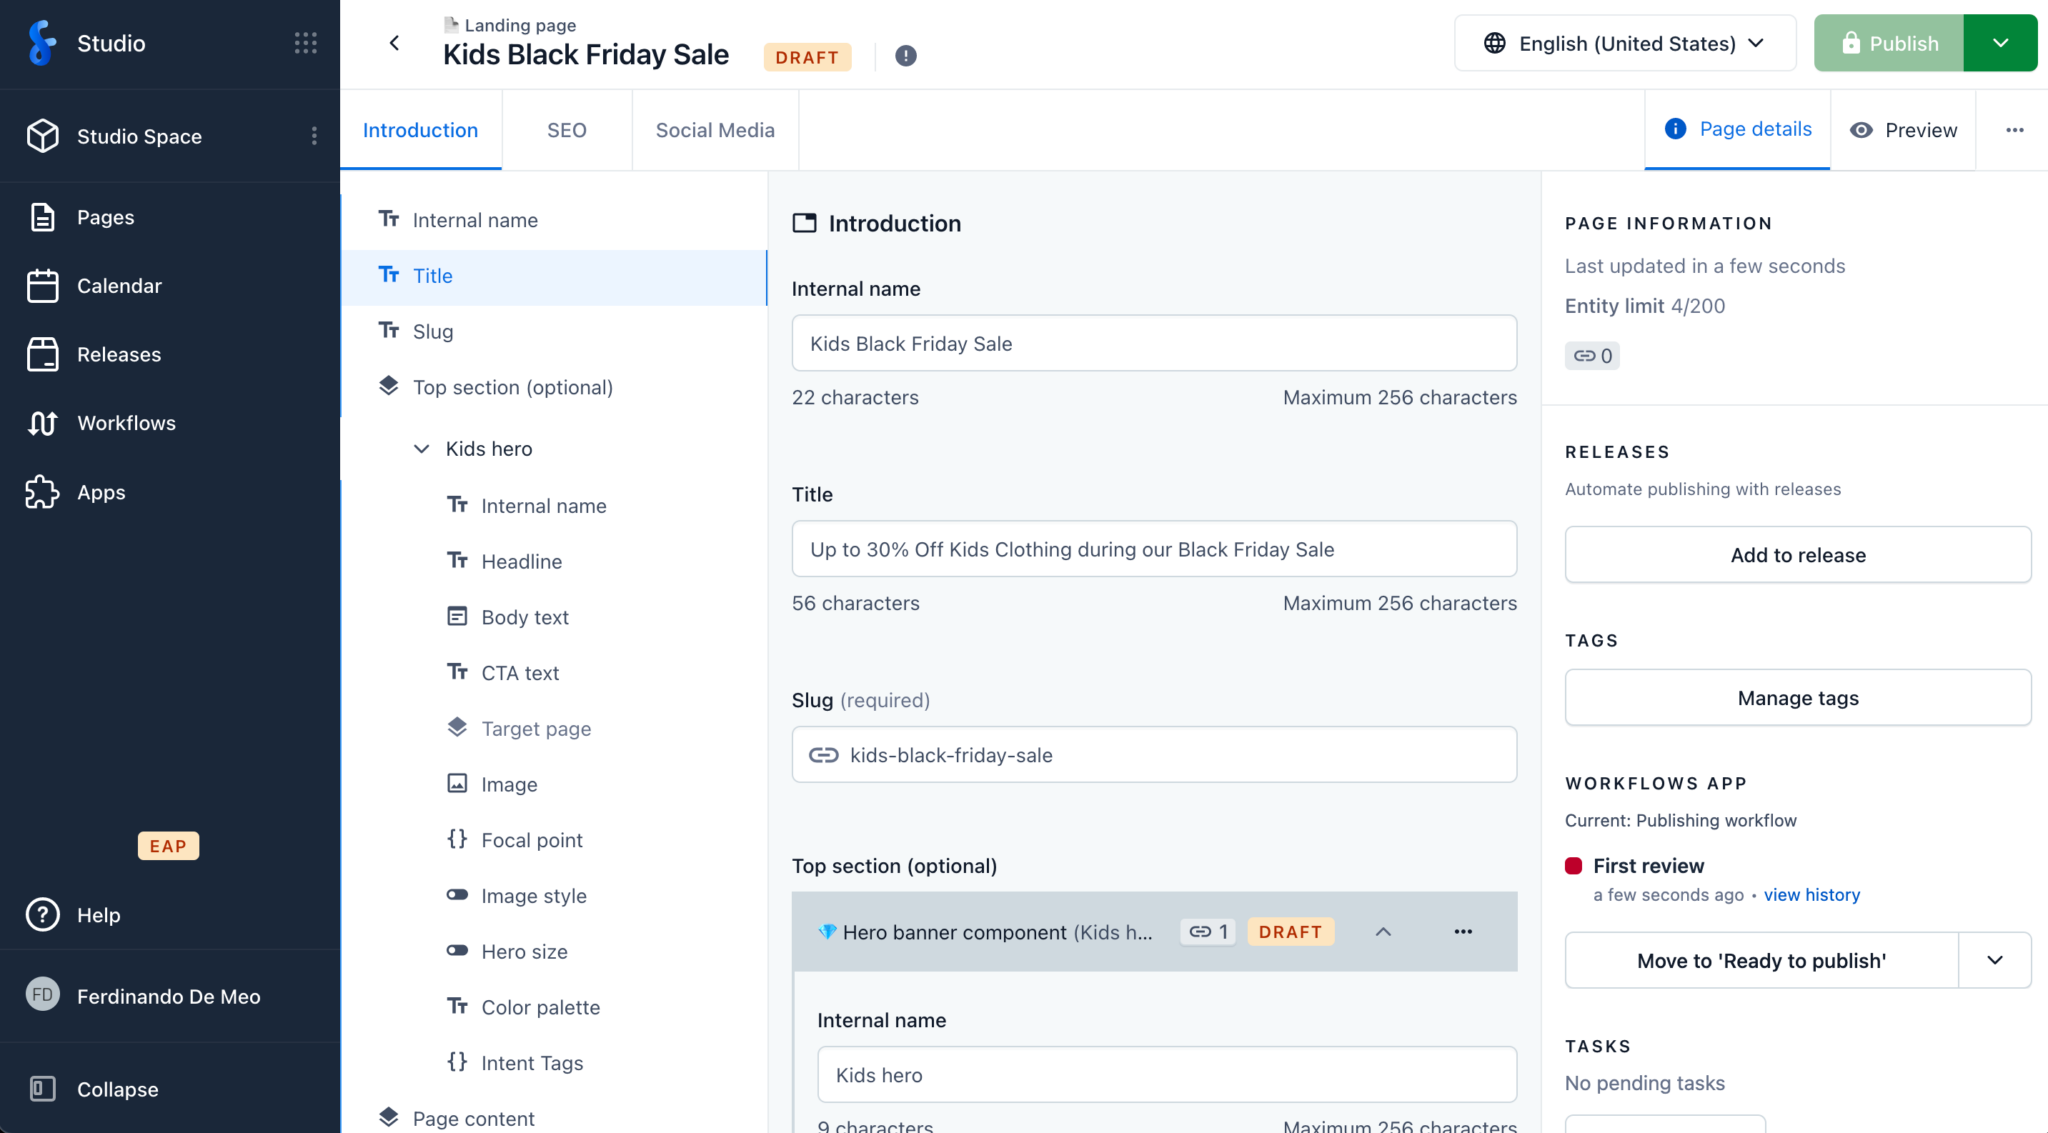Open the Workflows panel
Image resolution: width=2048 pixels, height=1133 pixels.
(x=43, y=423)
